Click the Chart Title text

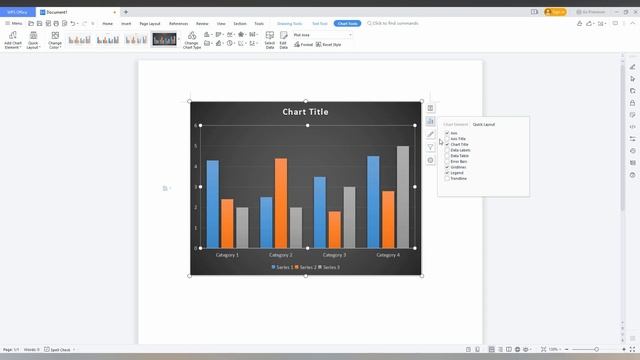click(305, 112)
